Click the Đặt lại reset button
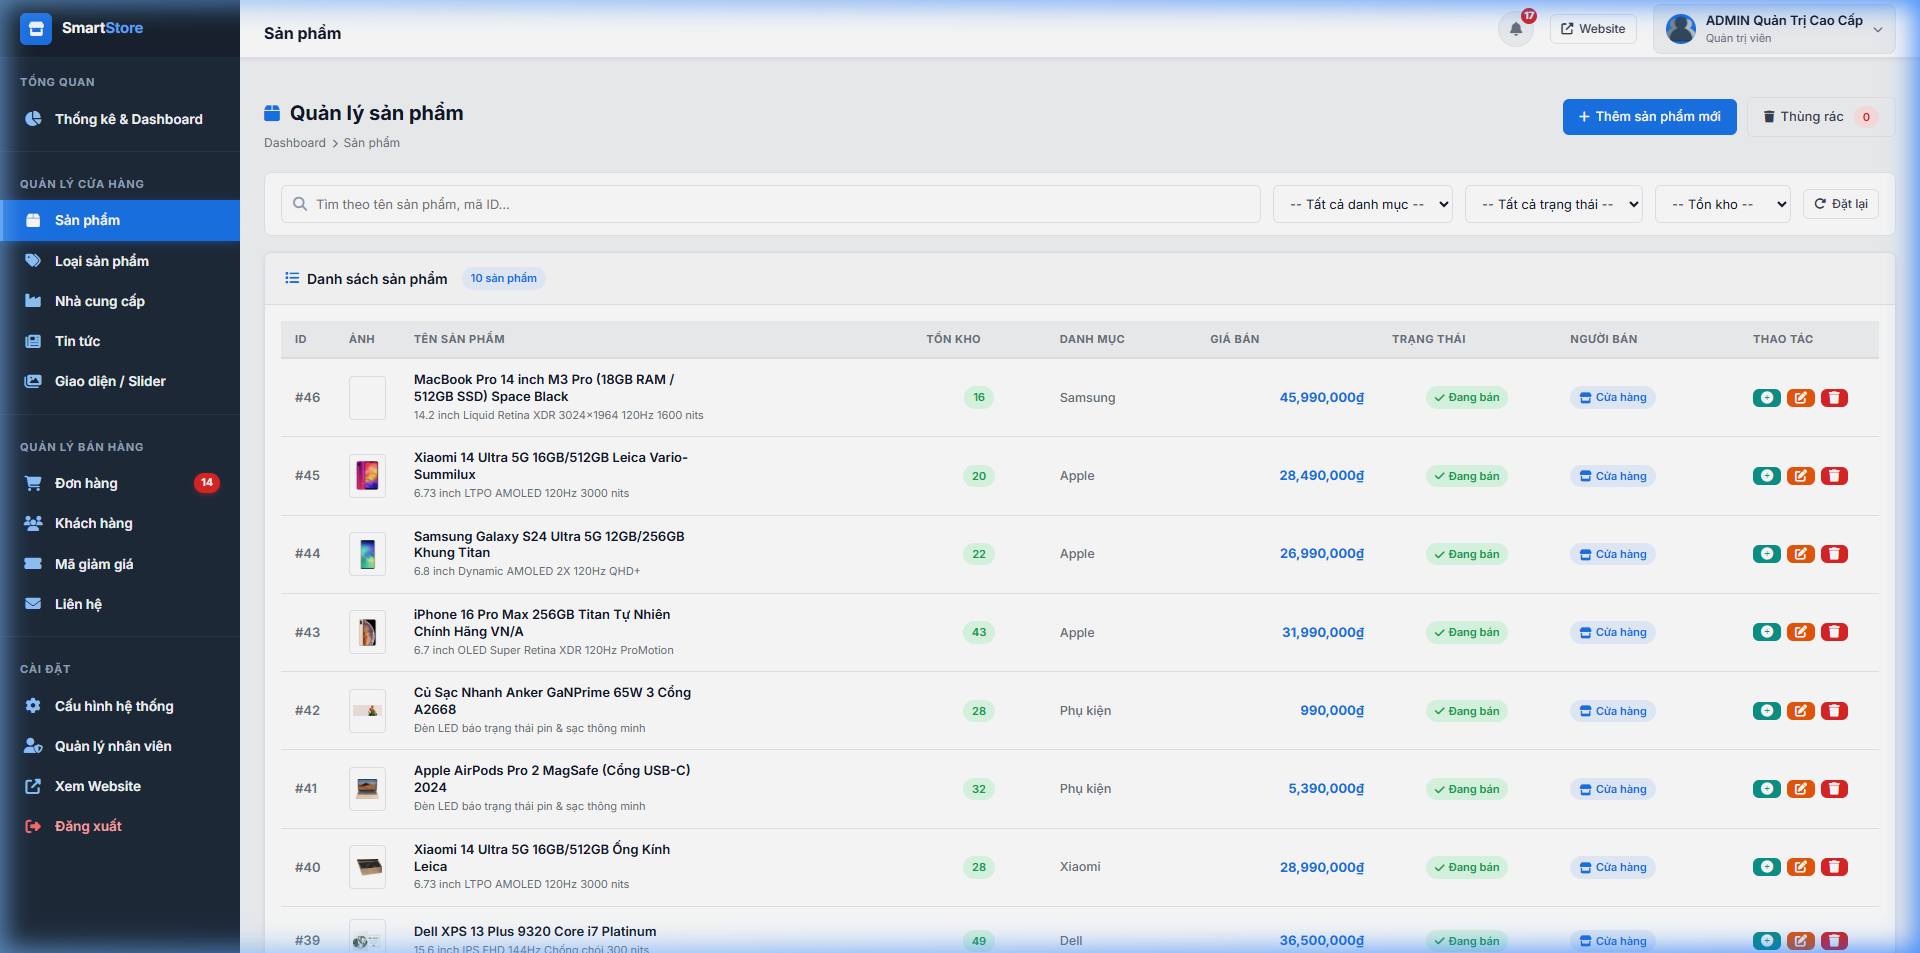Image resolution: width=1920 pixels, height=953 pixels. [x=1841, y=204]
